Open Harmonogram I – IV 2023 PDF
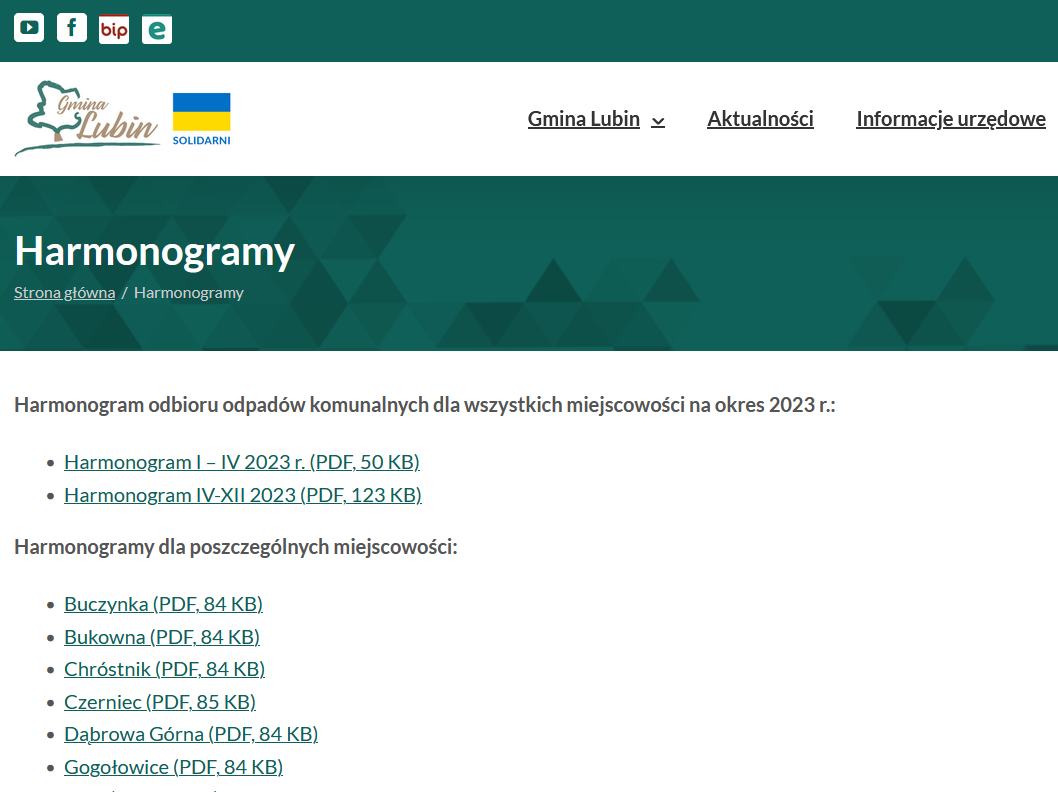Screen dimensions: 1058x792 [241, 462]
